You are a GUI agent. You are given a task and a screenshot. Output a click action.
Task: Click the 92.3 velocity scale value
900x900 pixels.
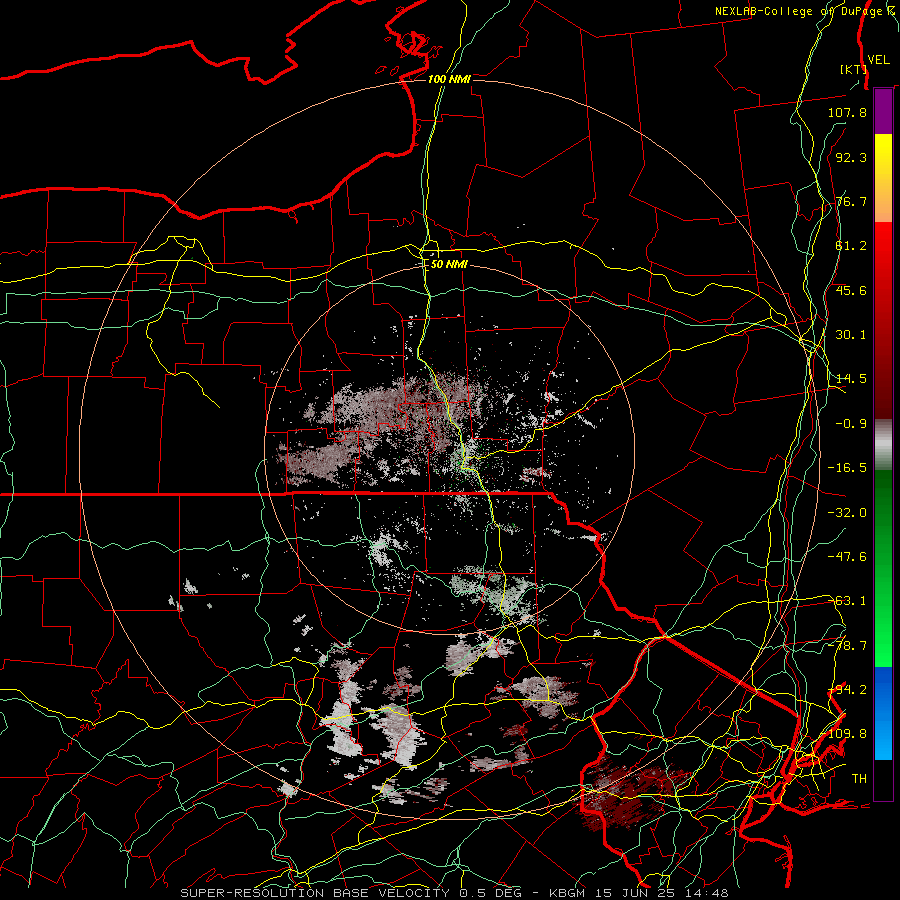851,157
